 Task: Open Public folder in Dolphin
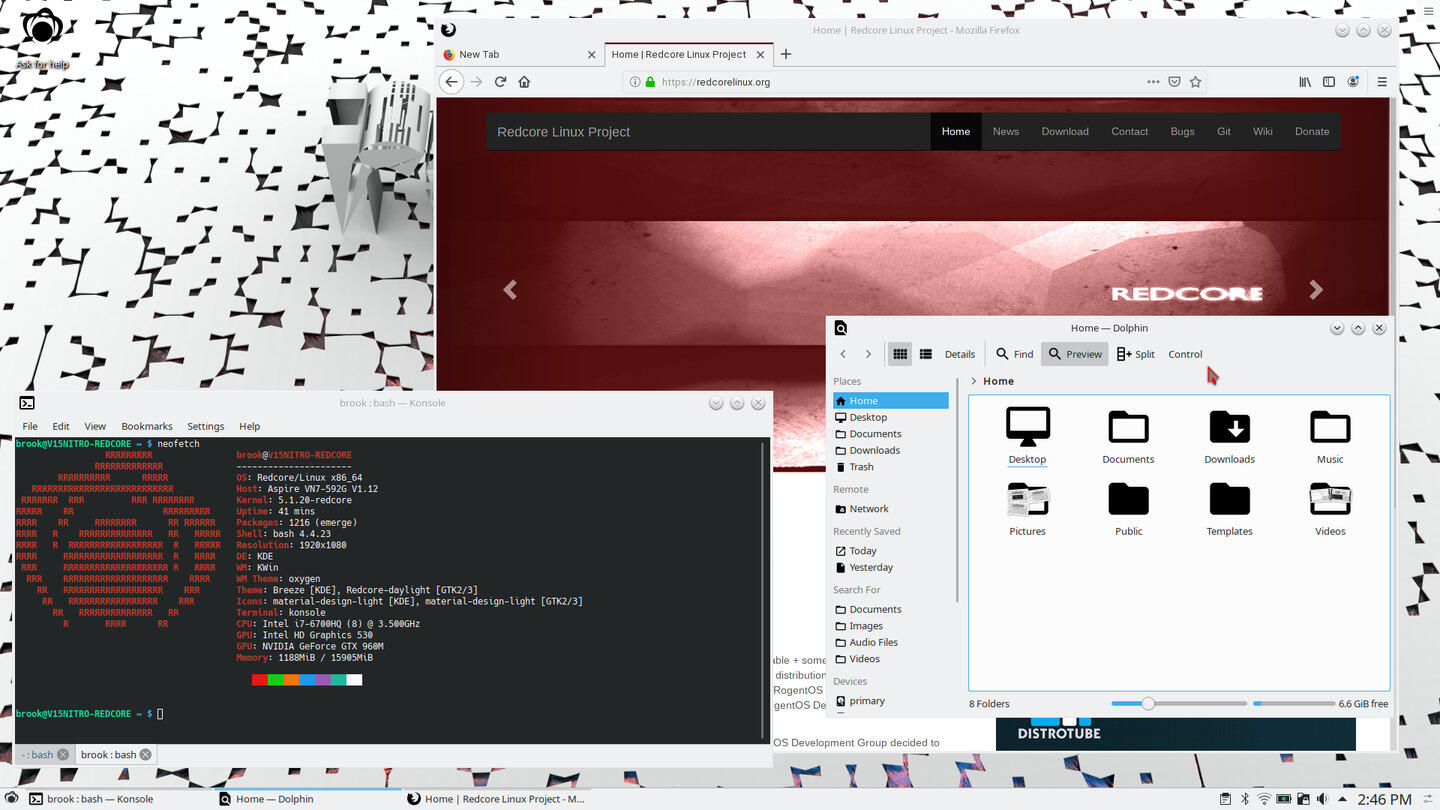coord(1128,508)
